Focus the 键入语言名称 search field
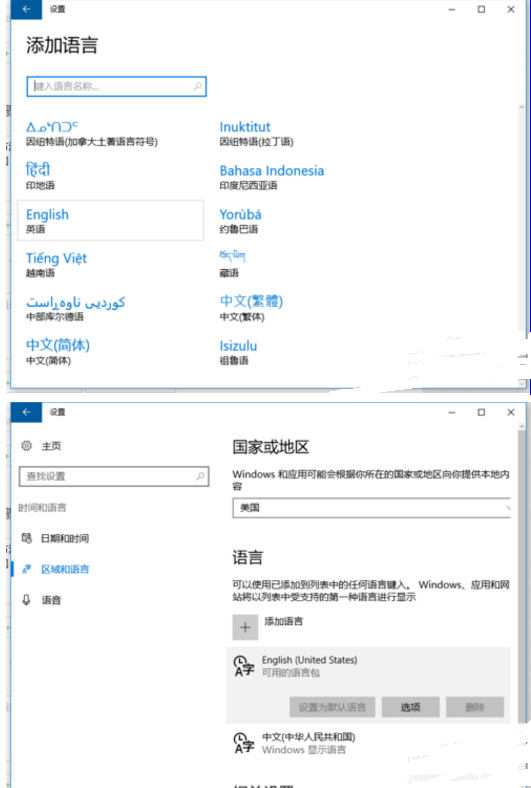The image size is (531, 788). pyautogui.click(x=117, y=86)
